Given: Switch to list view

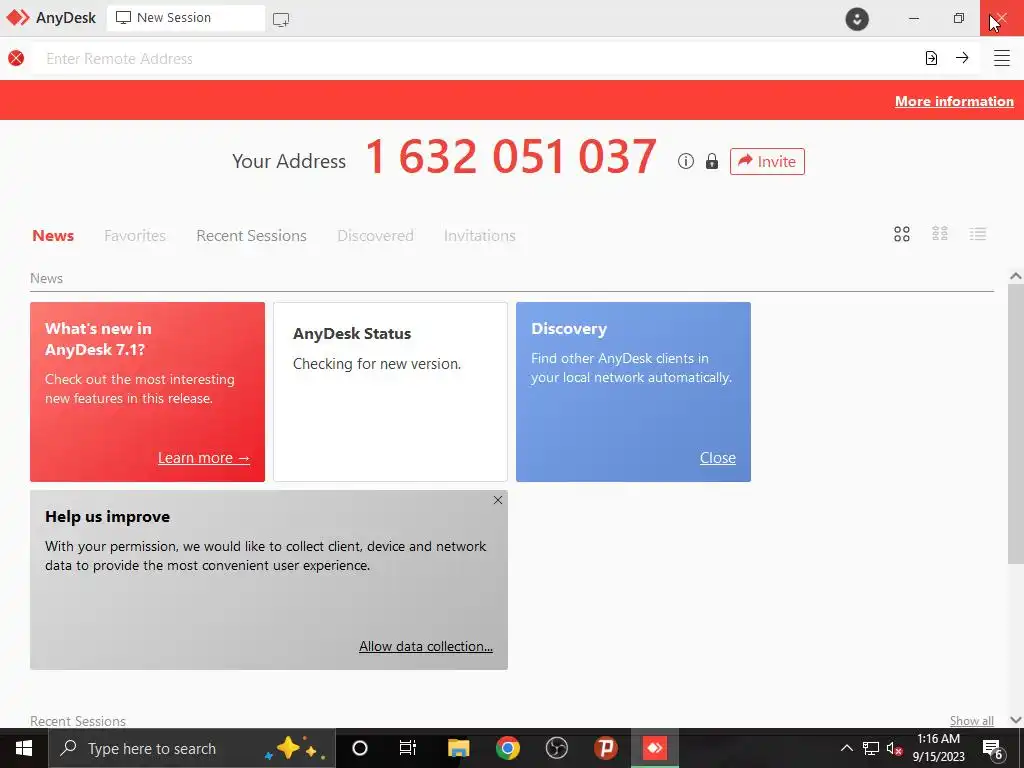Looking at the screenshot, I should [978, 234].
